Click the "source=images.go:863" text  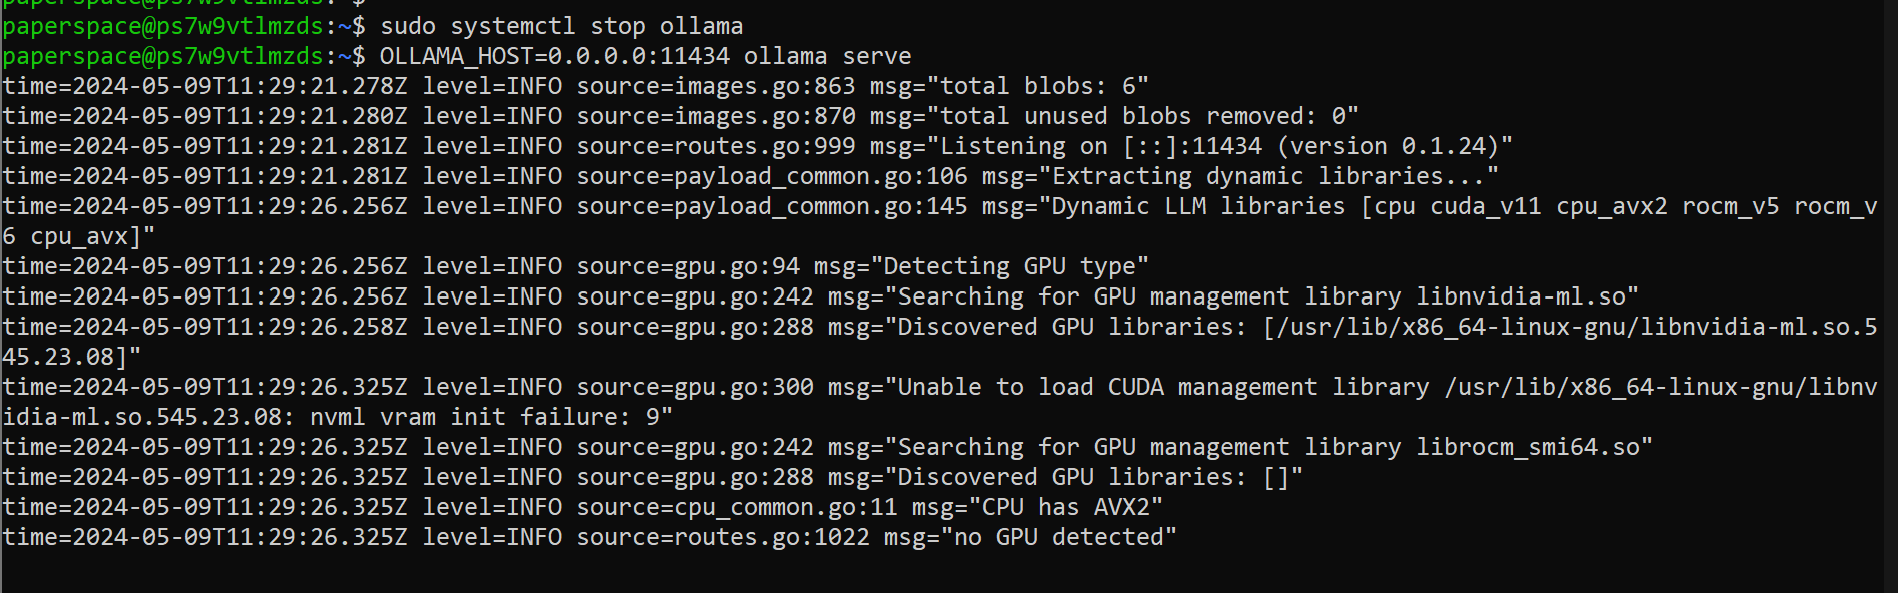715,86
